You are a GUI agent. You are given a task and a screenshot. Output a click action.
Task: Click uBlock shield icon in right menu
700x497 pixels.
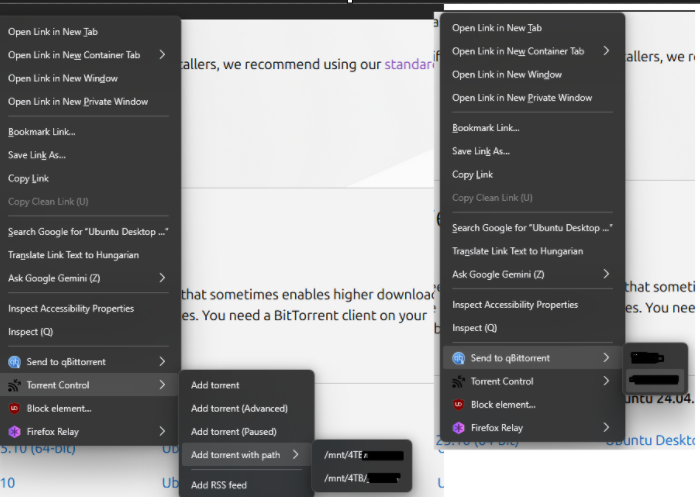click(x=458, y=405)
